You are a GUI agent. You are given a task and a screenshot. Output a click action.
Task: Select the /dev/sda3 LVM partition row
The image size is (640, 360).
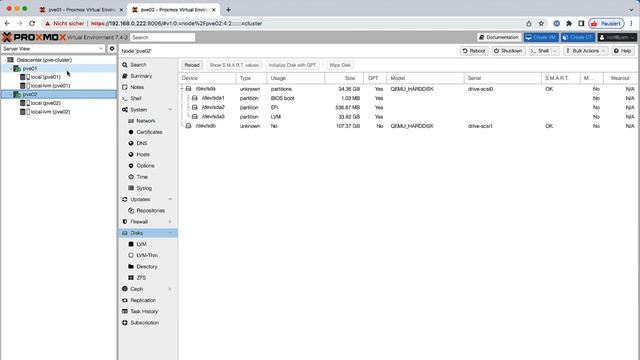pyautogui.click(x=408, y=117)
